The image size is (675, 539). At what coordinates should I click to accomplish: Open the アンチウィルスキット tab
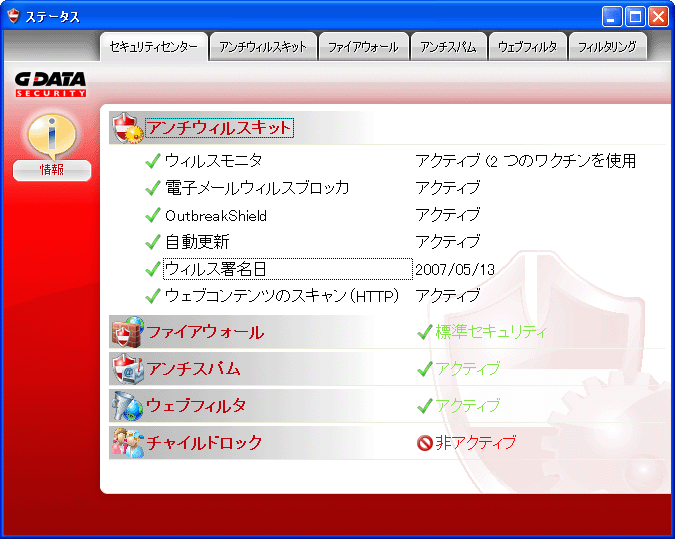[263, 46]
